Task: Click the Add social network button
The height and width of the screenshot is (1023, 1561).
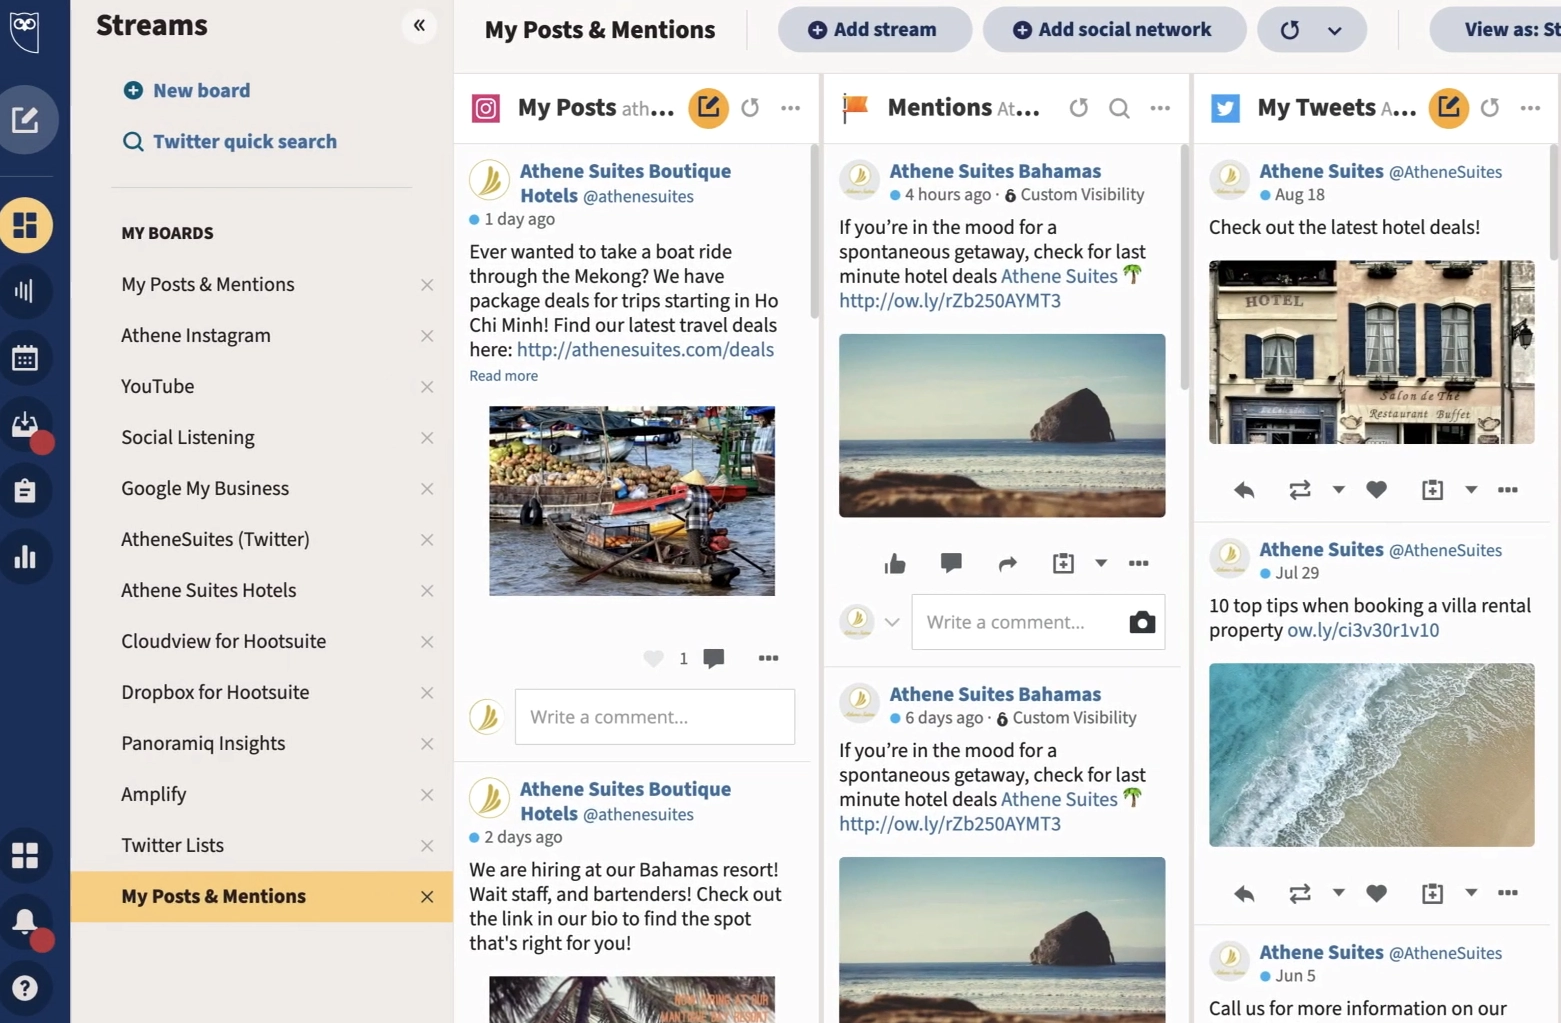Action: click(x=1114, y=30)
